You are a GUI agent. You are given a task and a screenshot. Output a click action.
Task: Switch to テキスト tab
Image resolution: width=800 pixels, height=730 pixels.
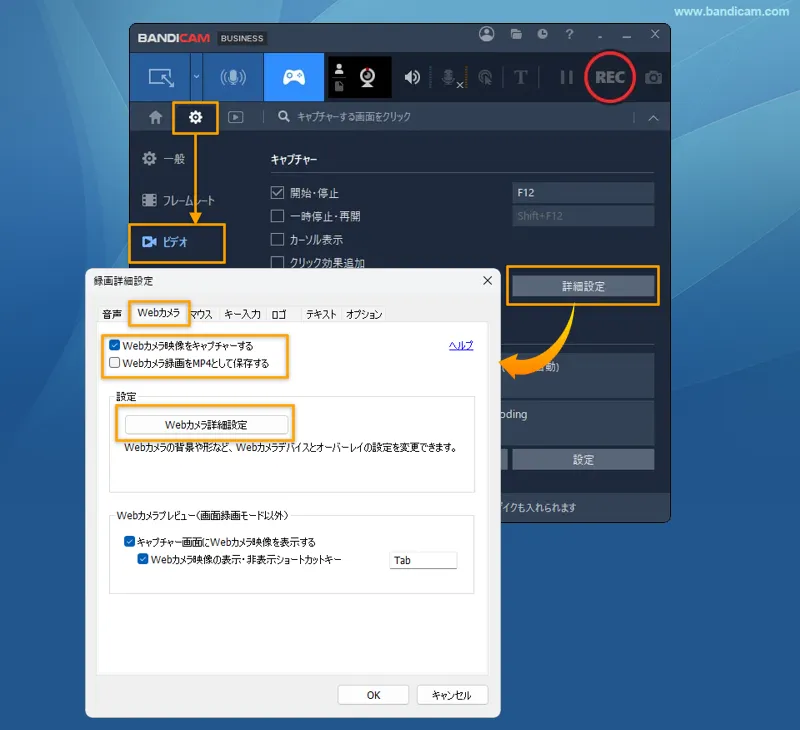(321, 314)
